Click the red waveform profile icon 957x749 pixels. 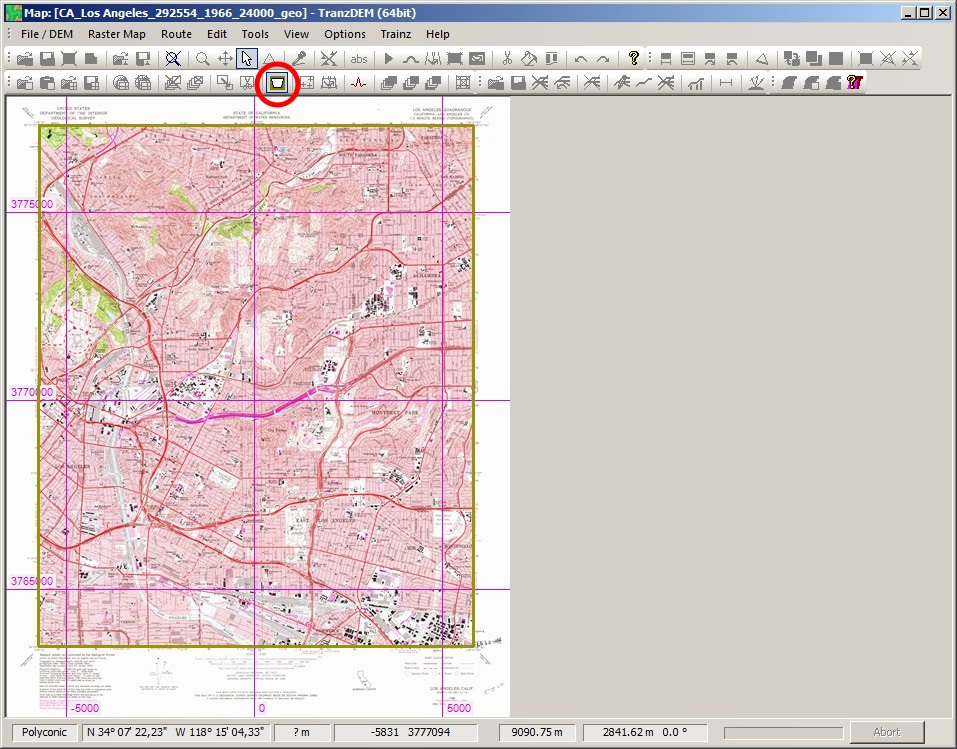coord(358,83)
